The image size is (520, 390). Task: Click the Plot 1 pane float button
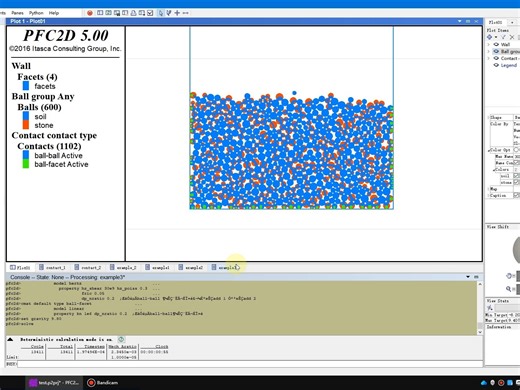coord(468,21)
